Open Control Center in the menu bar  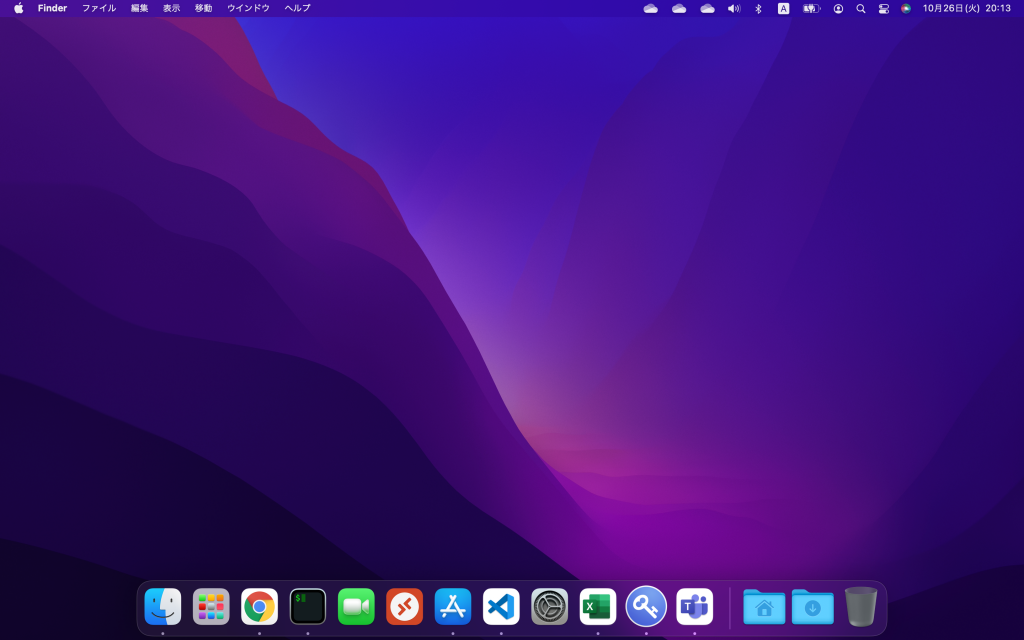pos(884,8)
